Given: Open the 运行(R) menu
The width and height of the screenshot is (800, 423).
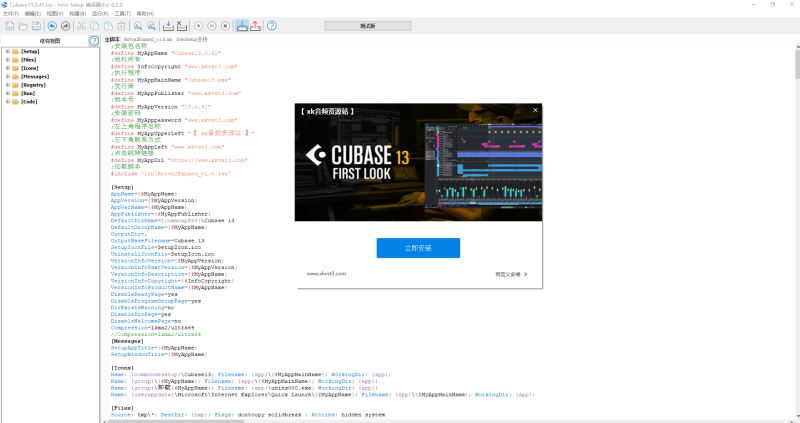Looking at the screenshot, I should (100, 14).
